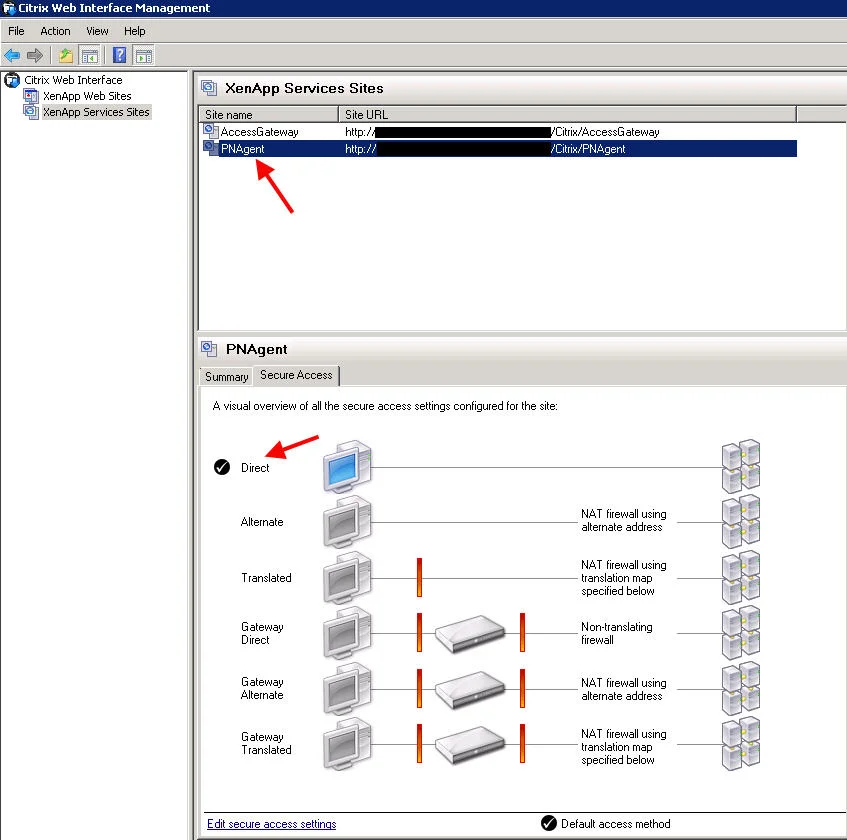The width and height of the screenshot is (847, 840).
Task: Click the Gateway Alternate label
Action: coord(262,688)
